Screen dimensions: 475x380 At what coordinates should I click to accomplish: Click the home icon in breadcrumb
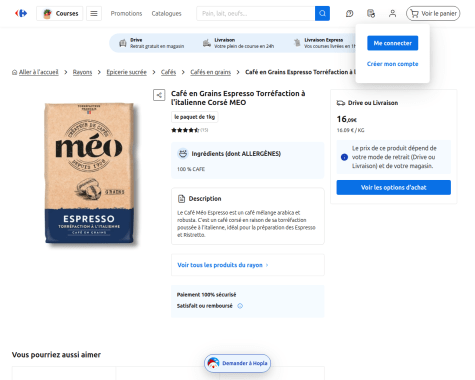click(14, 72)
